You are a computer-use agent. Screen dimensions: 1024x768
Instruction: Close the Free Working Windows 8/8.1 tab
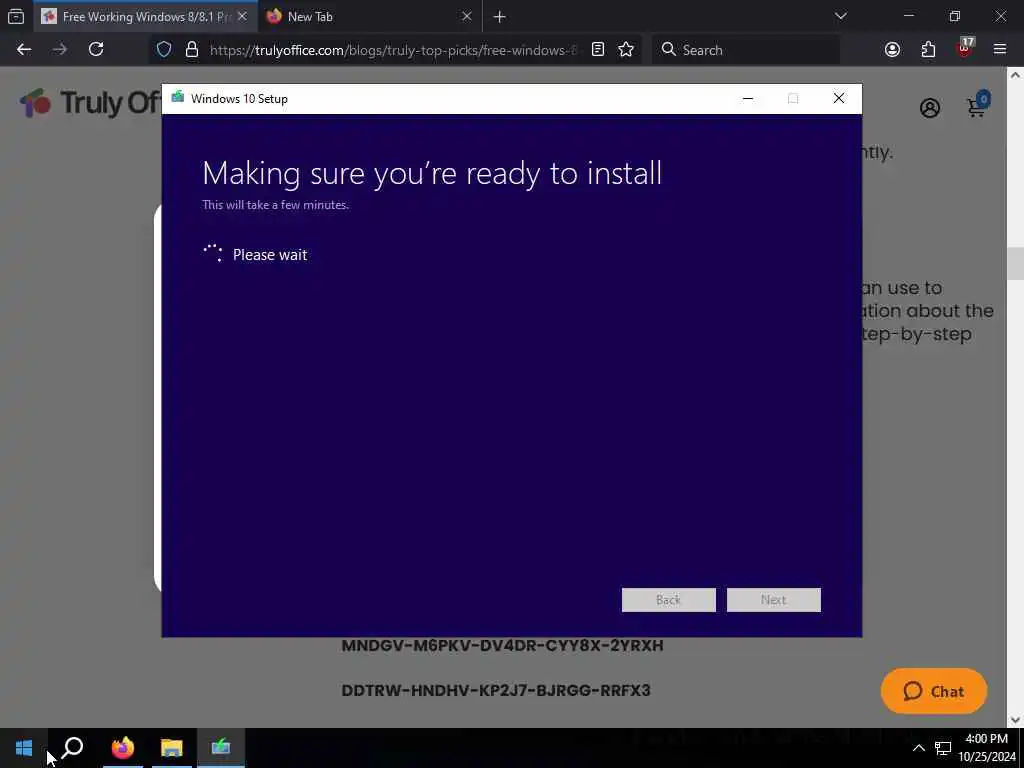pyautogui.click(x=242, y=16)
